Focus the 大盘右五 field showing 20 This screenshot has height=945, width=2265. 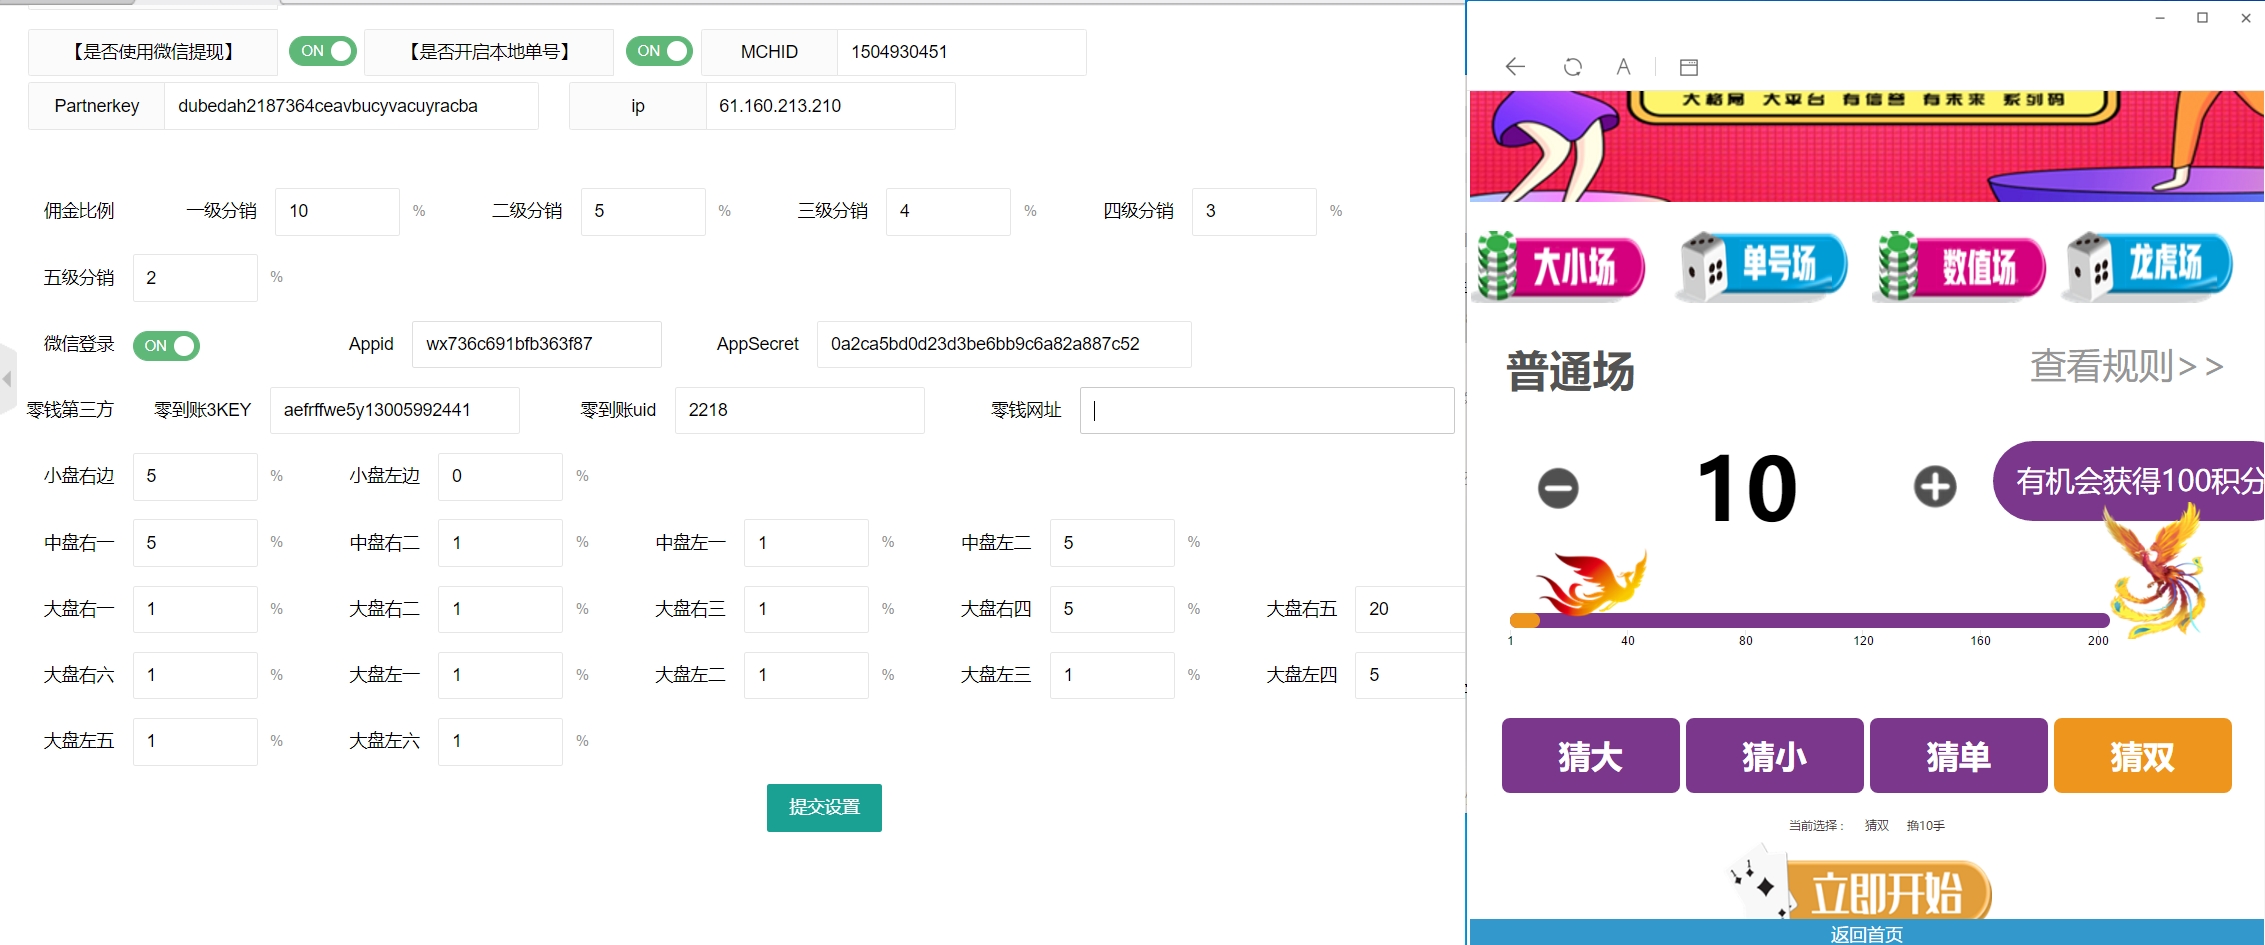(1410, 609)
